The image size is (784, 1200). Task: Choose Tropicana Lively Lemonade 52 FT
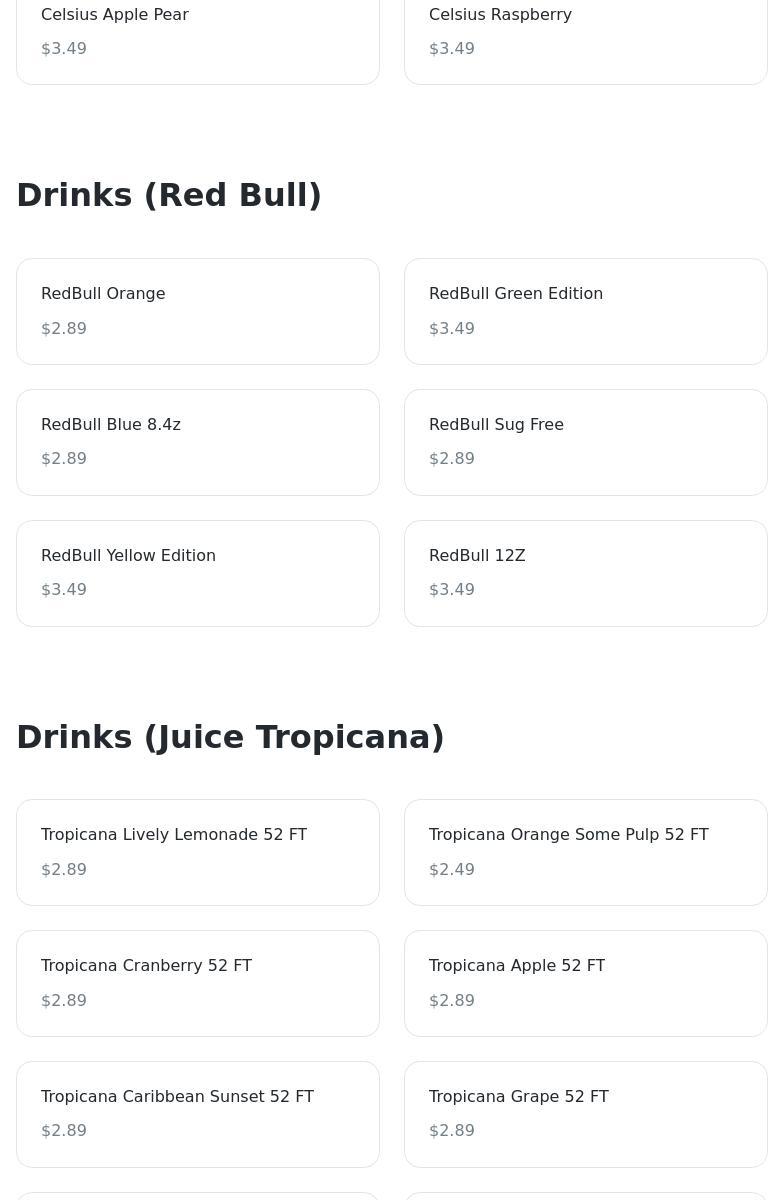(x=197, y=852)
